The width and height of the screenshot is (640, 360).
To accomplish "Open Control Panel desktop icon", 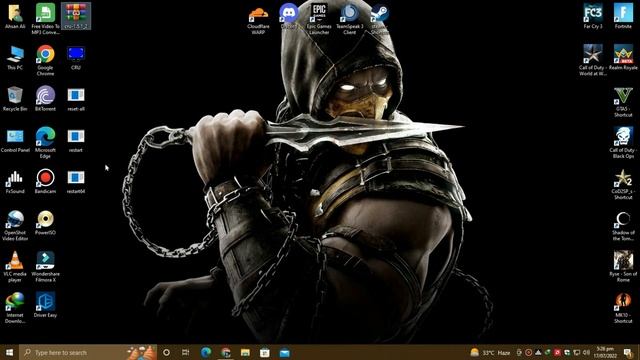I will point(15,140).
